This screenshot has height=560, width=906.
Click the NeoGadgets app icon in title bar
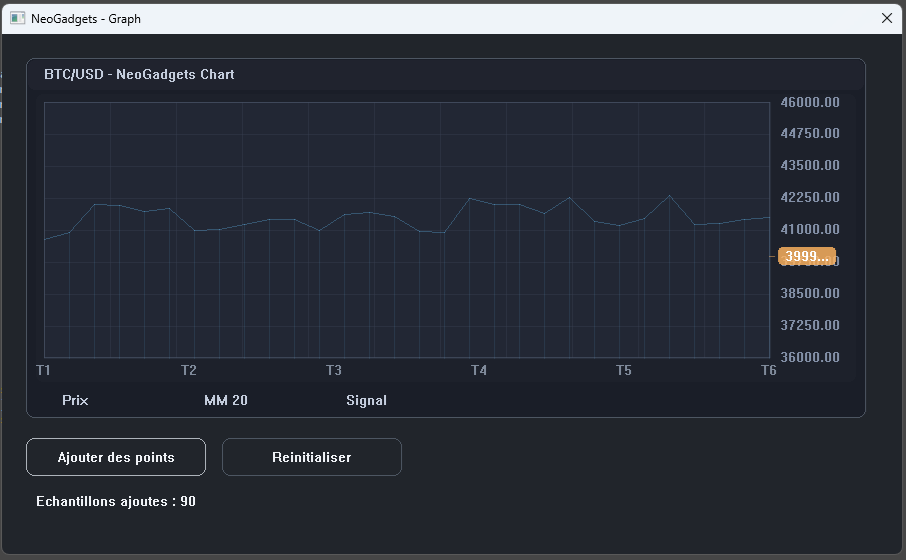pyautogui.click(x=17, y=18)
